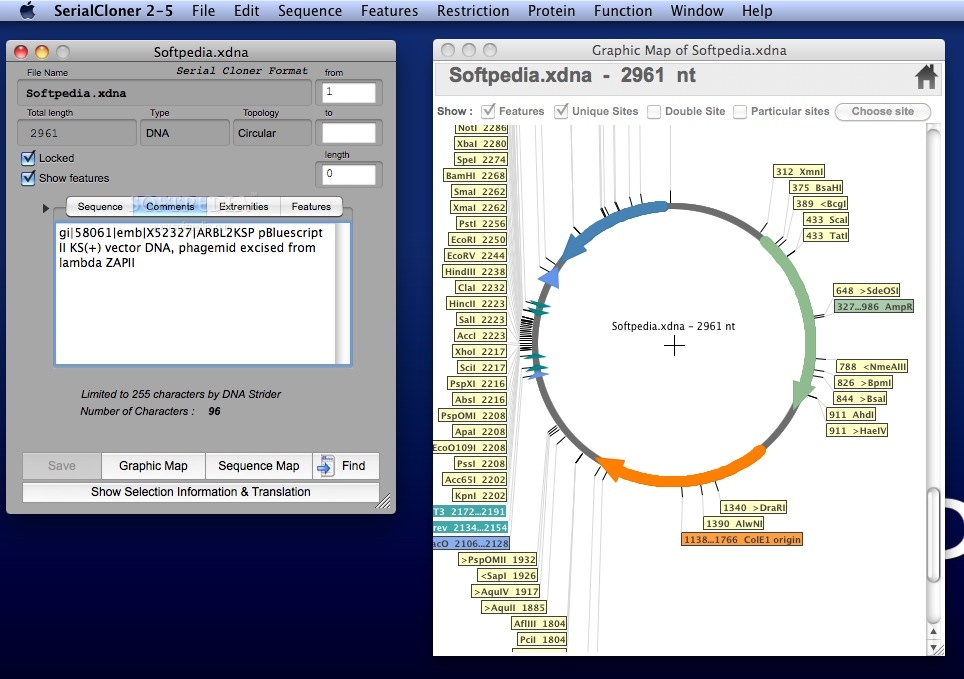
Task: Enable the Double Site checkbox
Action: pyautogui.click(x=654, y=111)
